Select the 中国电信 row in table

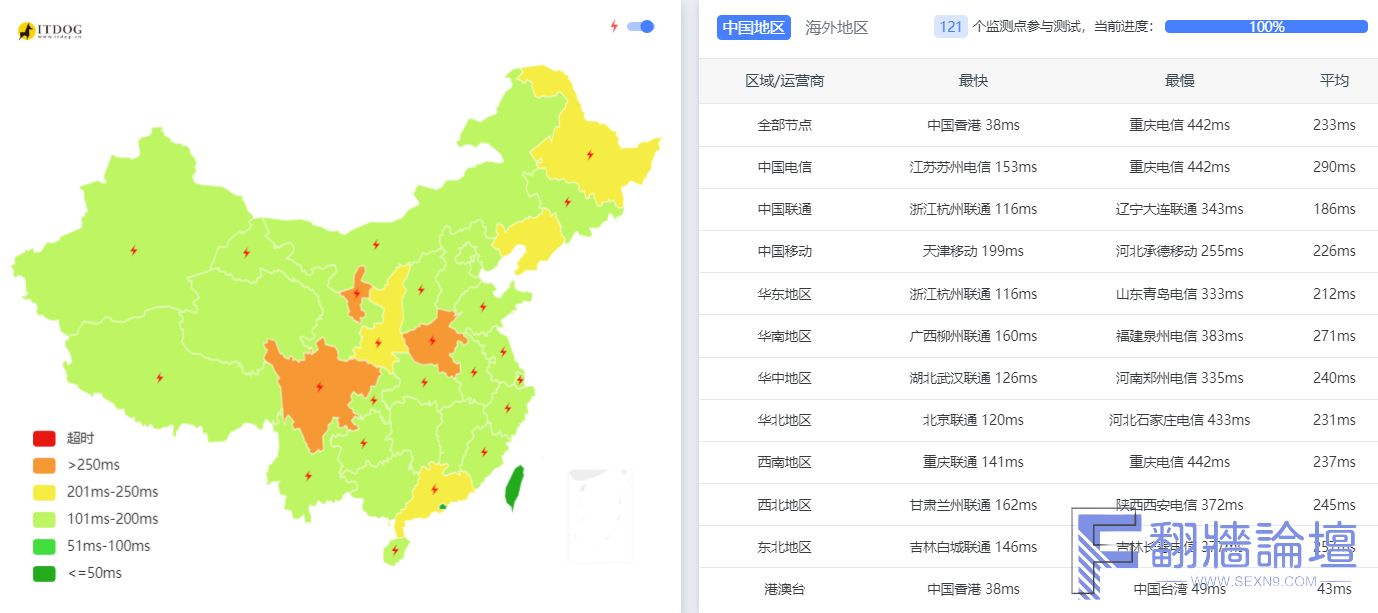(x=785, y=167)
